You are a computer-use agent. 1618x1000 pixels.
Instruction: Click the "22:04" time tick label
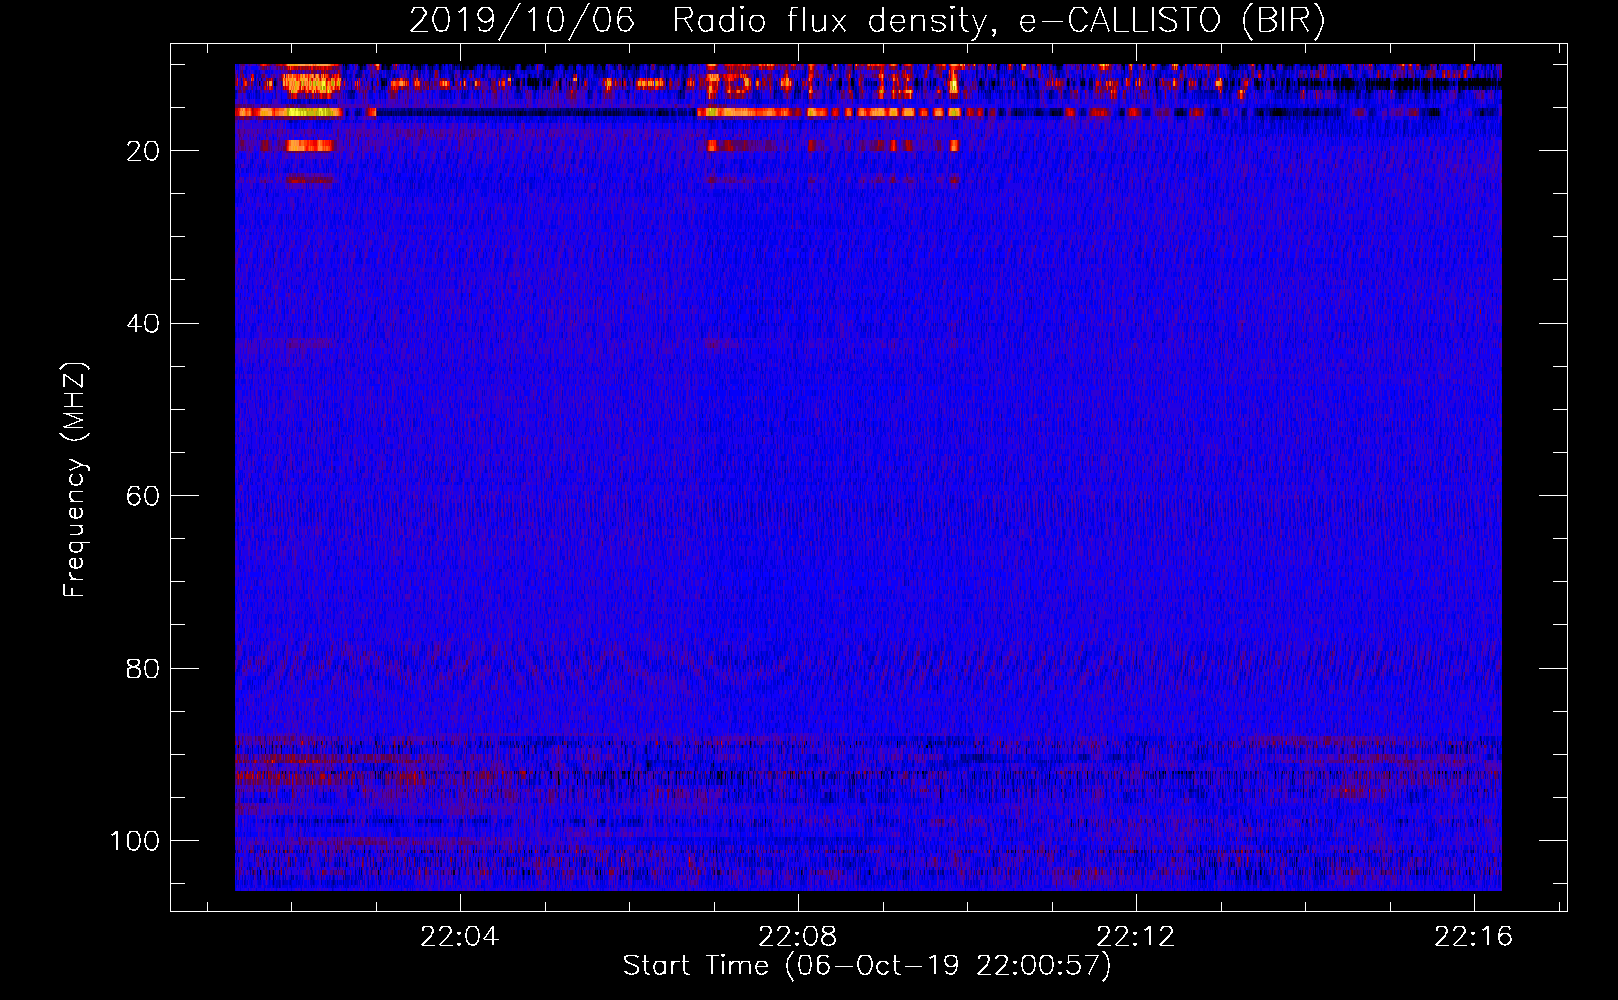pyautogui.click(x=460, y=937)
